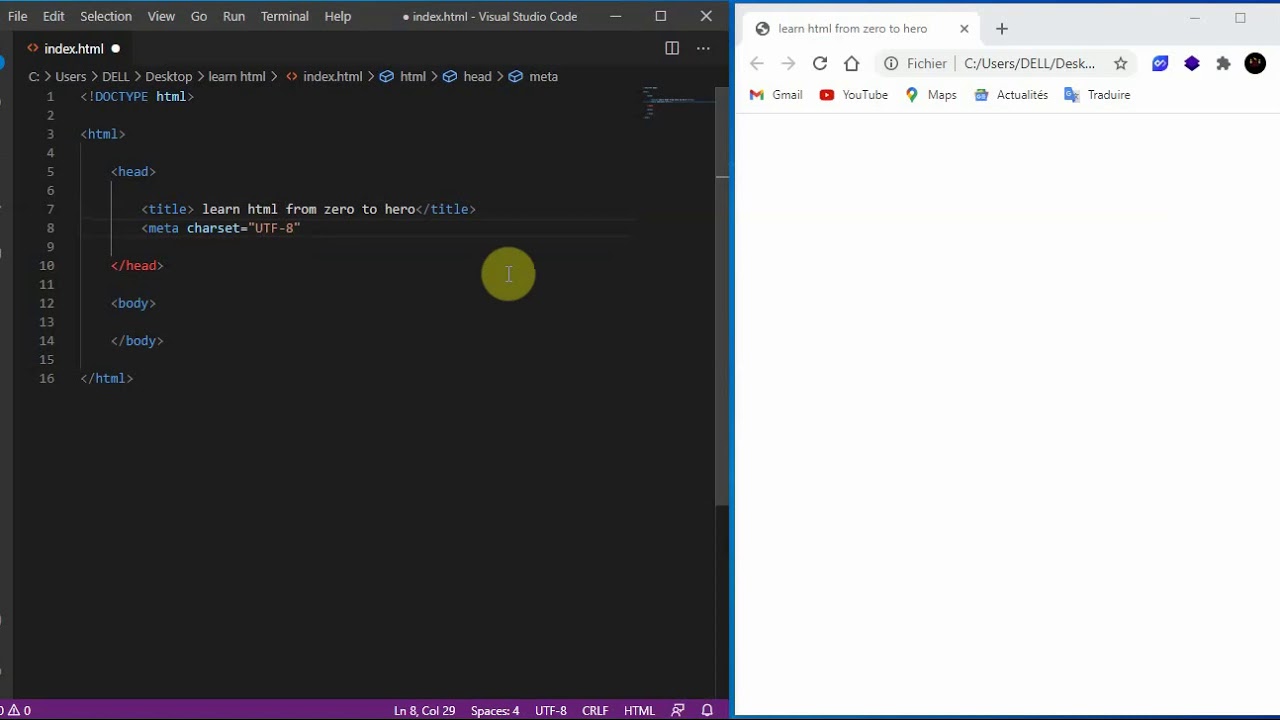Click the Chrome address bar URL
The width and height of the screenshot is (1280, 720).
point(1030,63)
